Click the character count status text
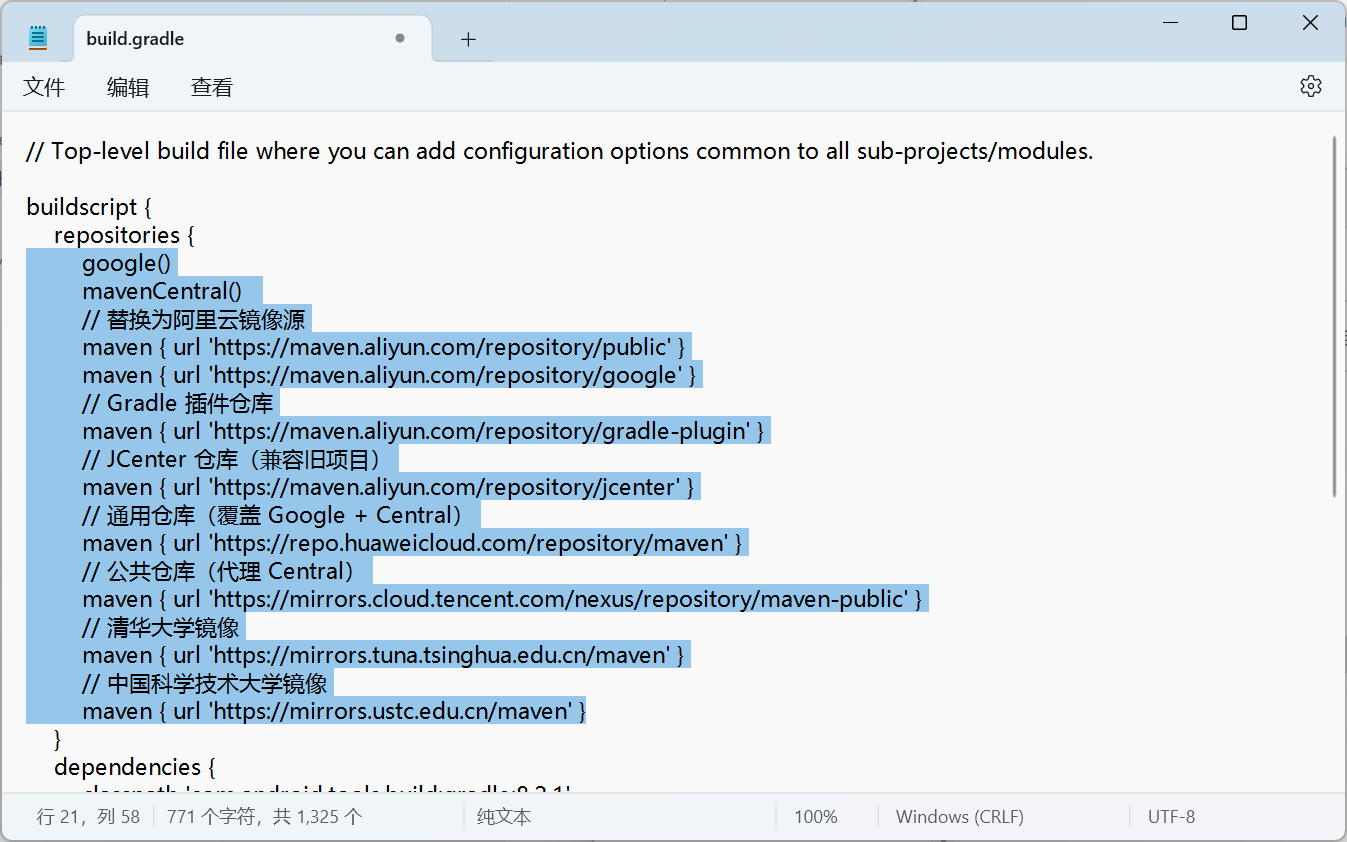Image resolution: width=1347 pixels, height=842 pixels. (265, 817)
